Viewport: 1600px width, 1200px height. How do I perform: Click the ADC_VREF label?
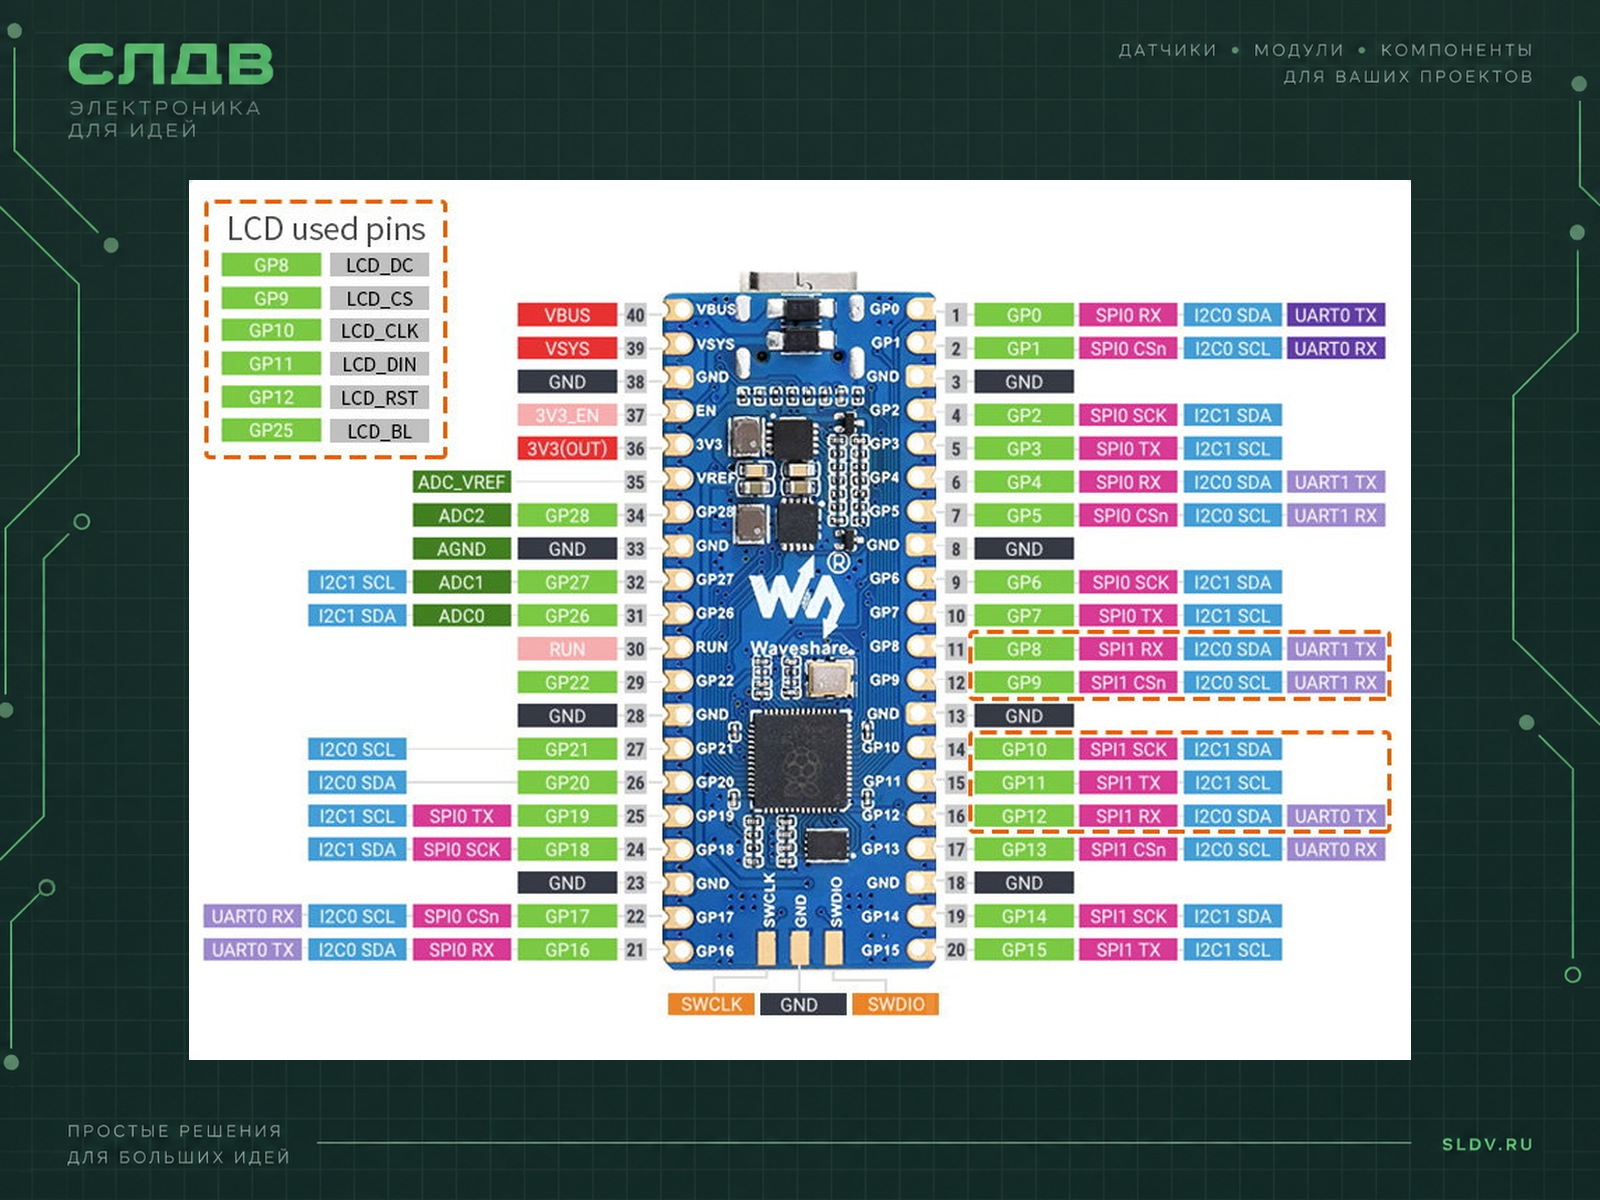coord(461,482)
